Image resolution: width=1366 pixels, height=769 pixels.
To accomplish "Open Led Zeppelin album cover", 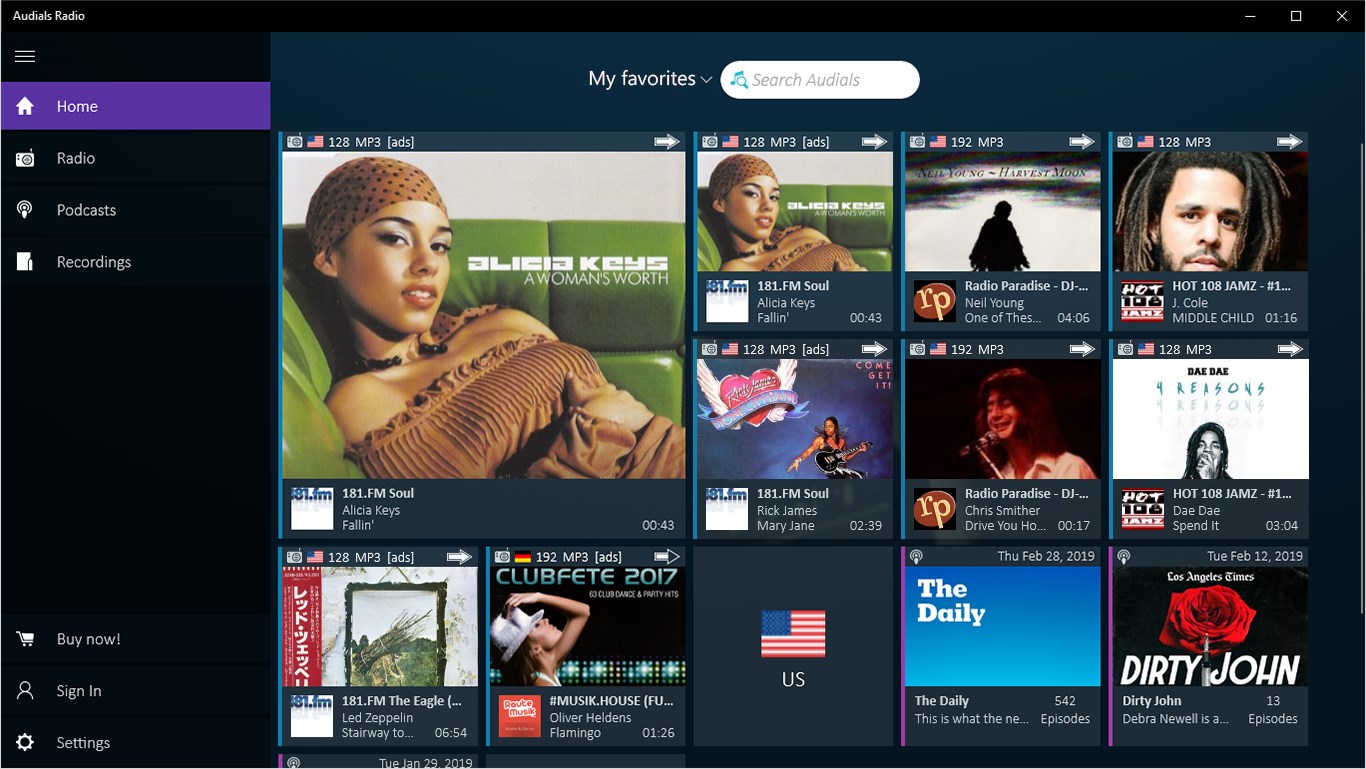I will [x=380, y=626].
